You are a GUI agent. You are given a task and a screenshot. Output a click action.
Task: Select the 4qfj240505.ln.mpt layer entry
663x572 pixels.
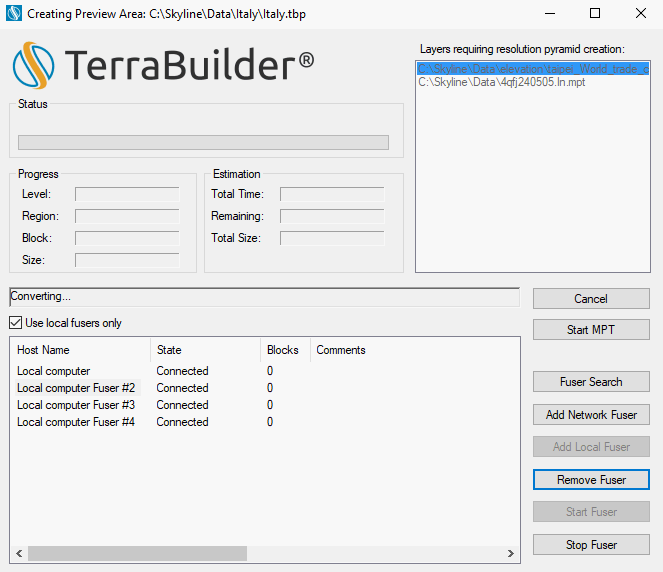pos(502,82)
